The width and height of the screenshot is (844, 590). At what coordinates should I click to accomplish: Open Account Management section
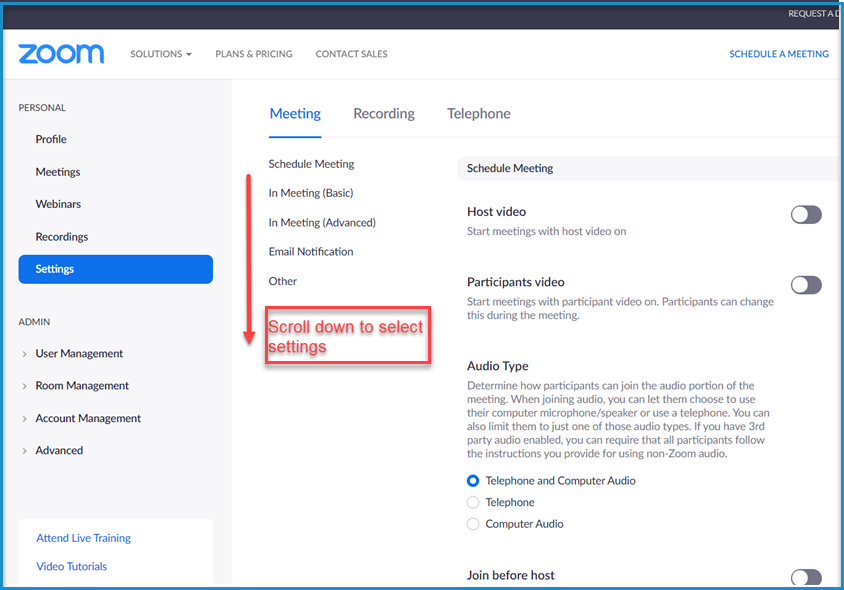(88, 418)
